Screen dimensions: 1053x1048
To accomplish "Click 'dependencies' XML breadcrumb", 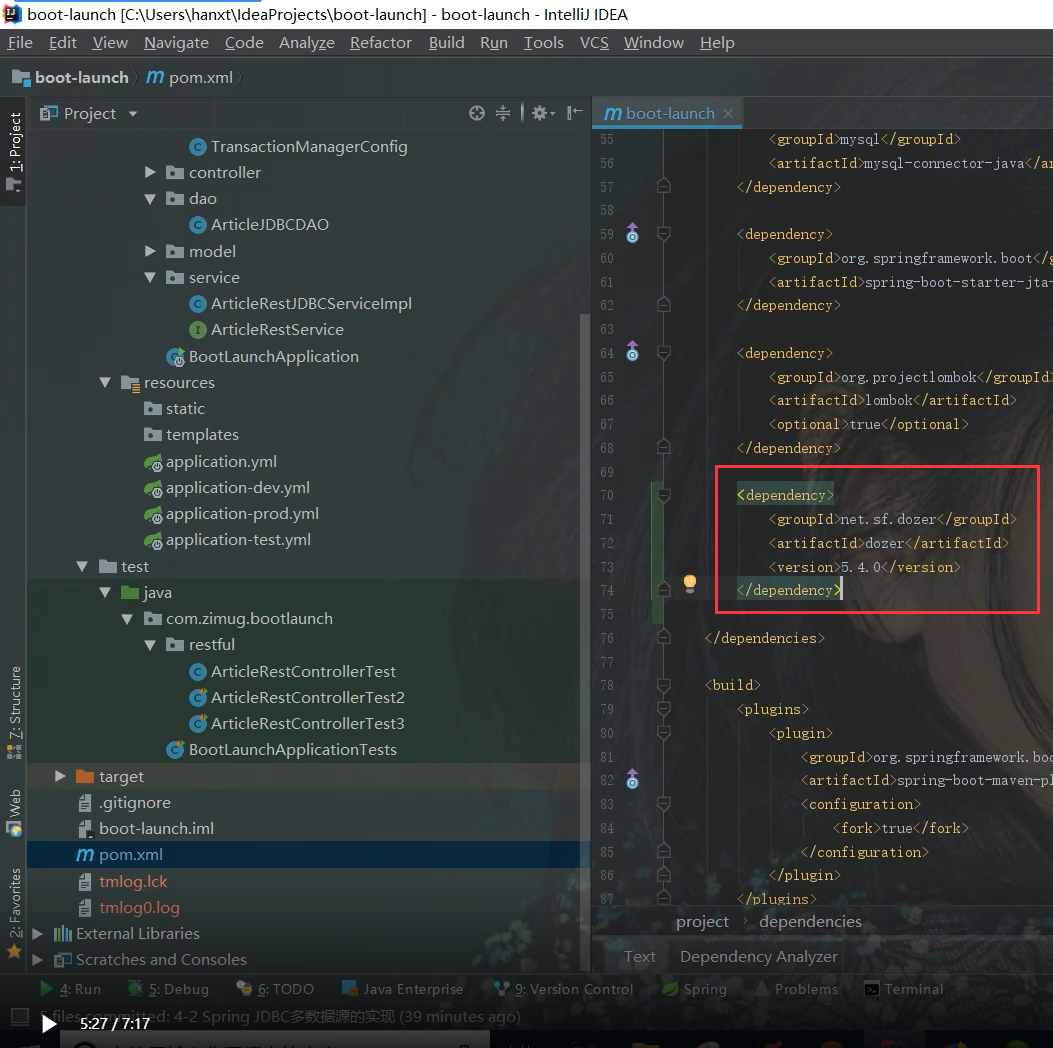I will [x=810, y=922].
